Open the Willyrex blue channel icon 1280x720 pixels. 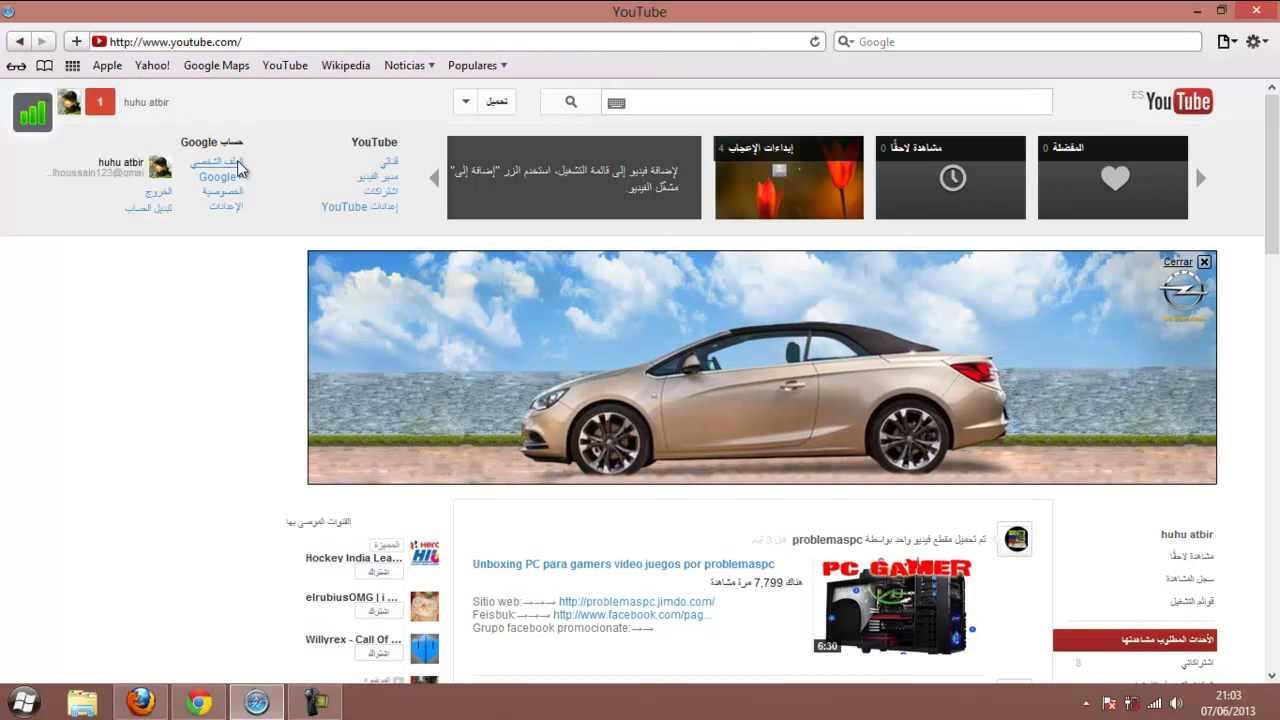pyautogui.click(x=425, y=648)
